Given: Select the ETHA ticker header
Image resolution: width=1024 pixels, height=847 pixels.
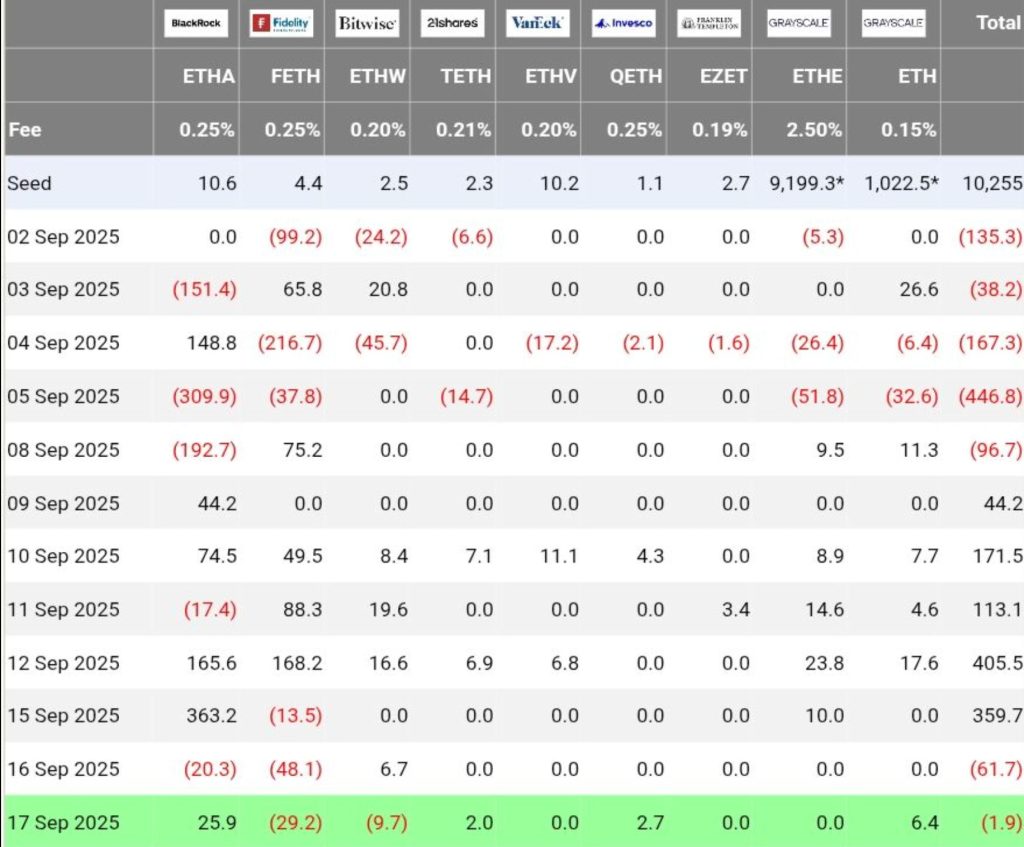Looking at the screenshot, I should coord(210,76).
